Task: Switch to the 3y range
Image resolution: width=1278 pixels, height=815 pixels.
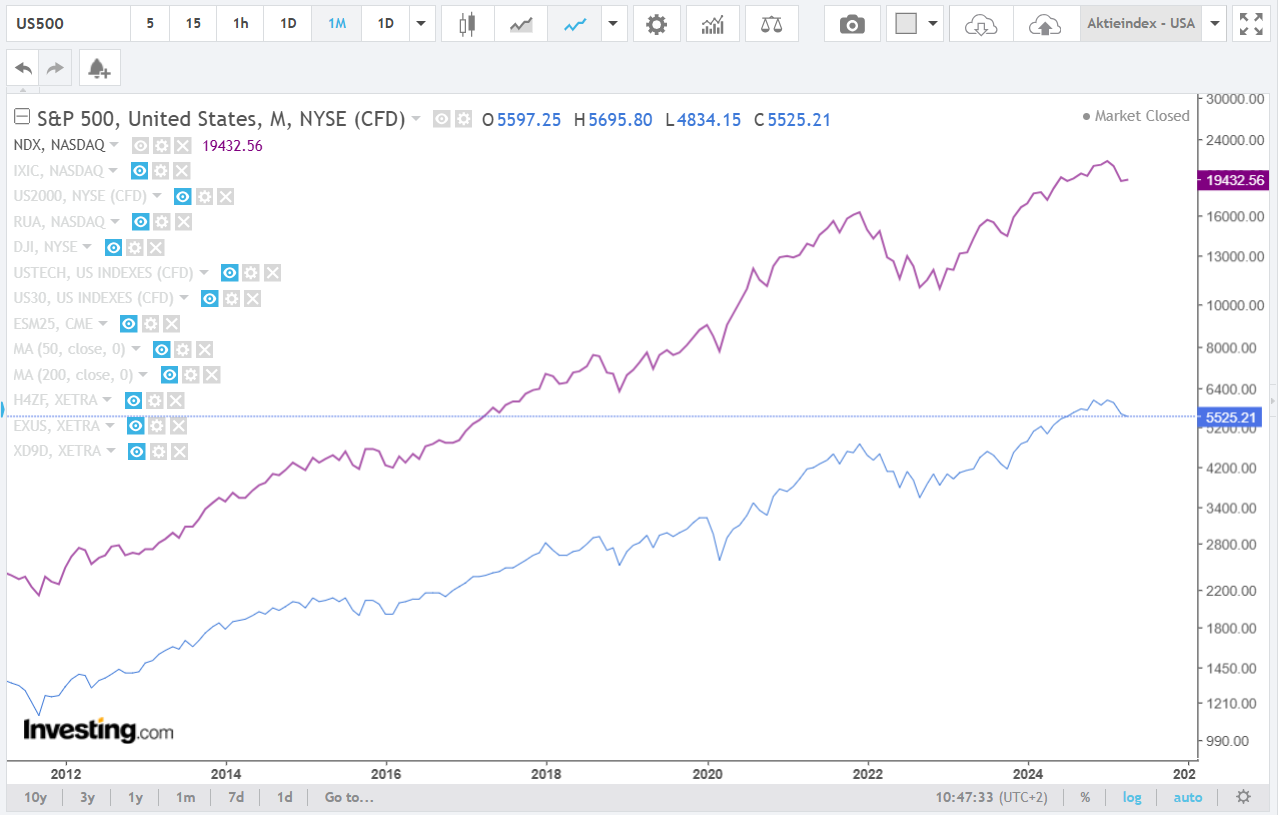Action: point(87,797)
